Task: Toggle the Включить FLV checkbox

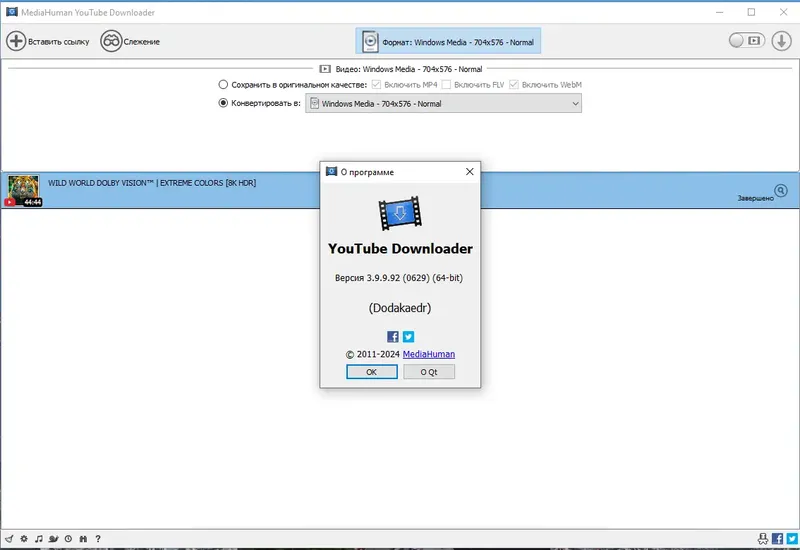Action: point(446,85)
